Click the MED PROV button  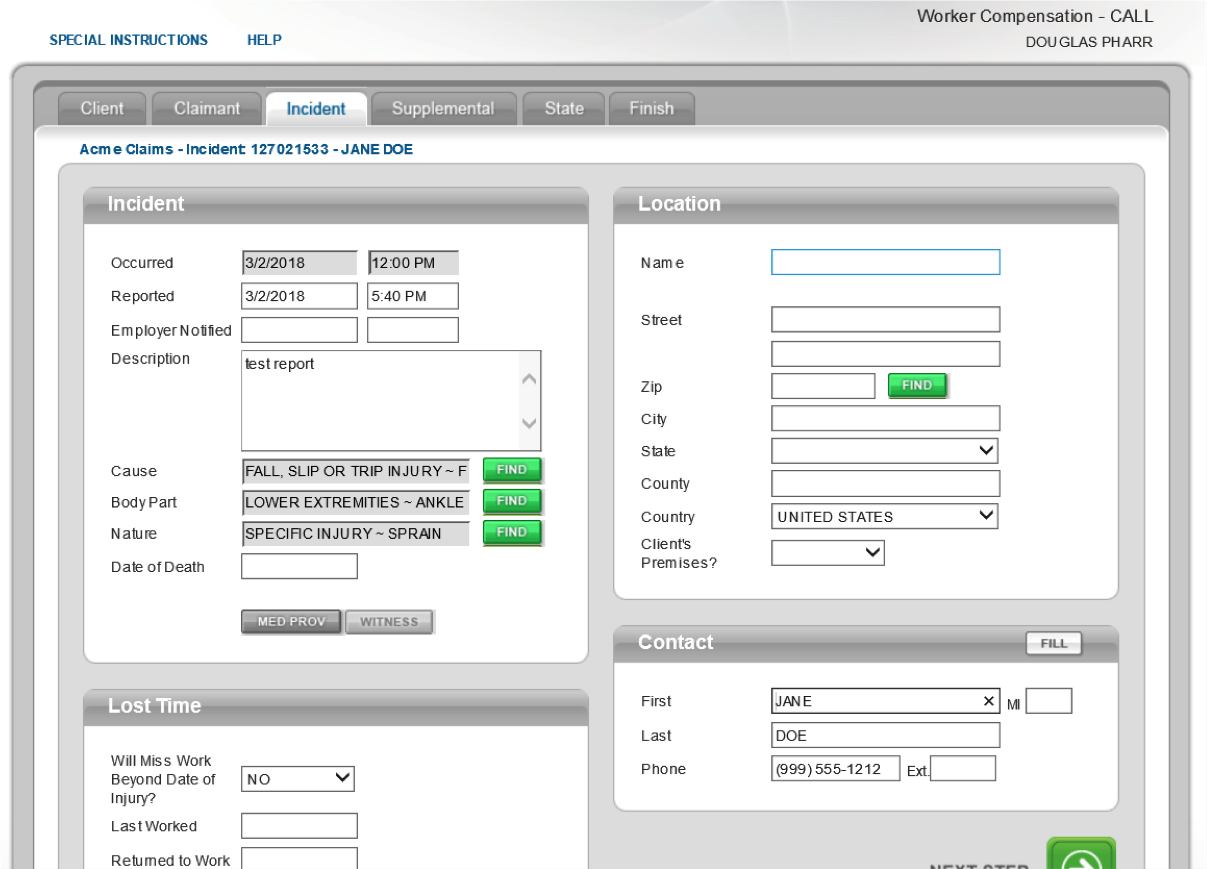click(x=290, y=621)
